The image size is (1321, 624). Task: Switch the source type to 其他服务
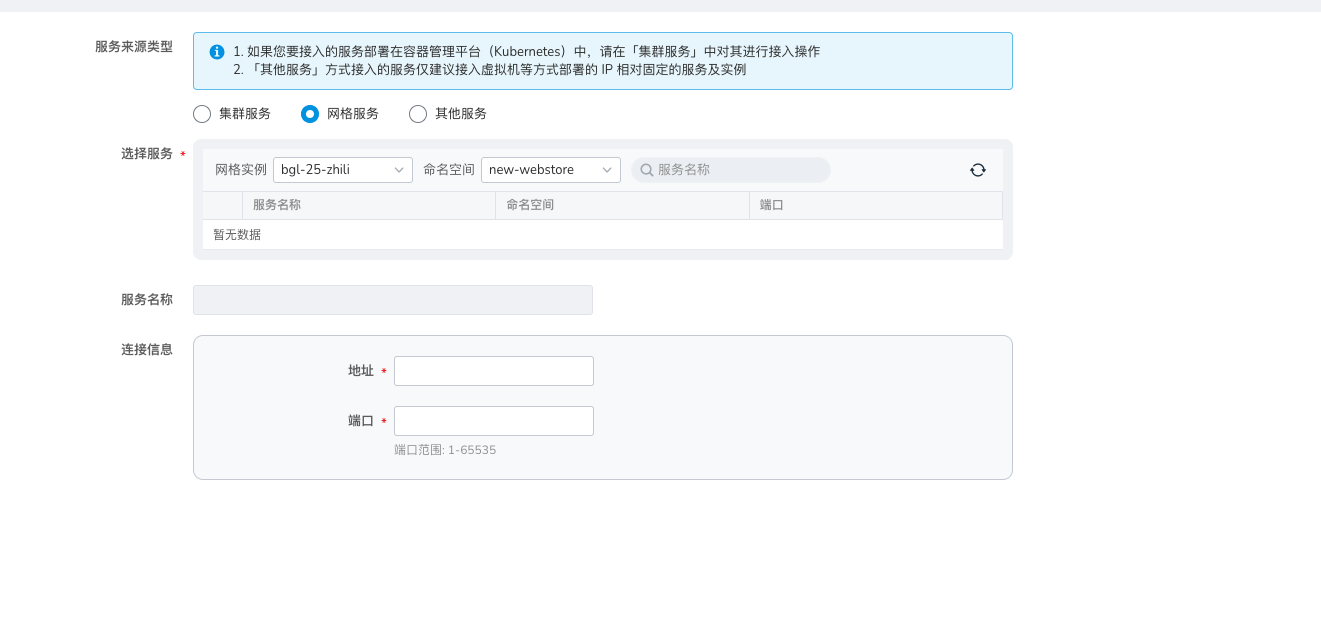pos(418,114)
